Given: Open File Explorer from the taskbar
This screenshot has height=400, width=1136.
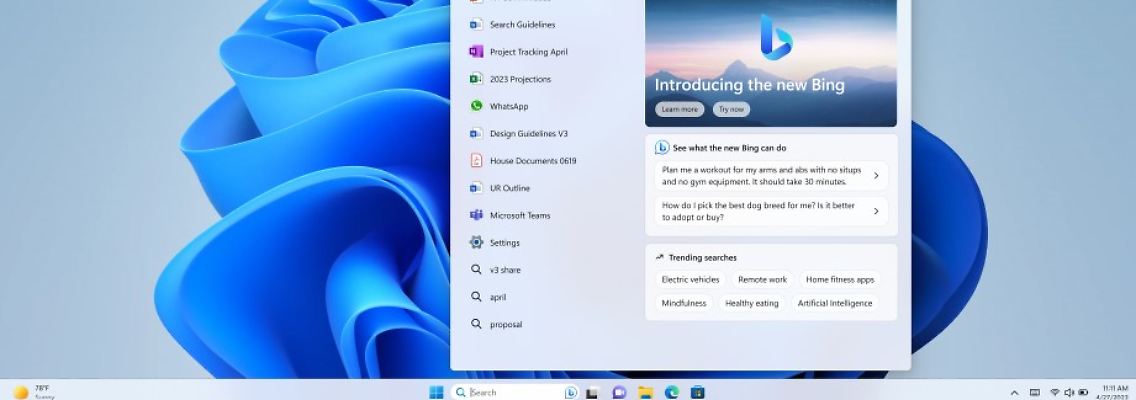Looking at the screenshot, I should pyautogui.click(x=646, y=392).
